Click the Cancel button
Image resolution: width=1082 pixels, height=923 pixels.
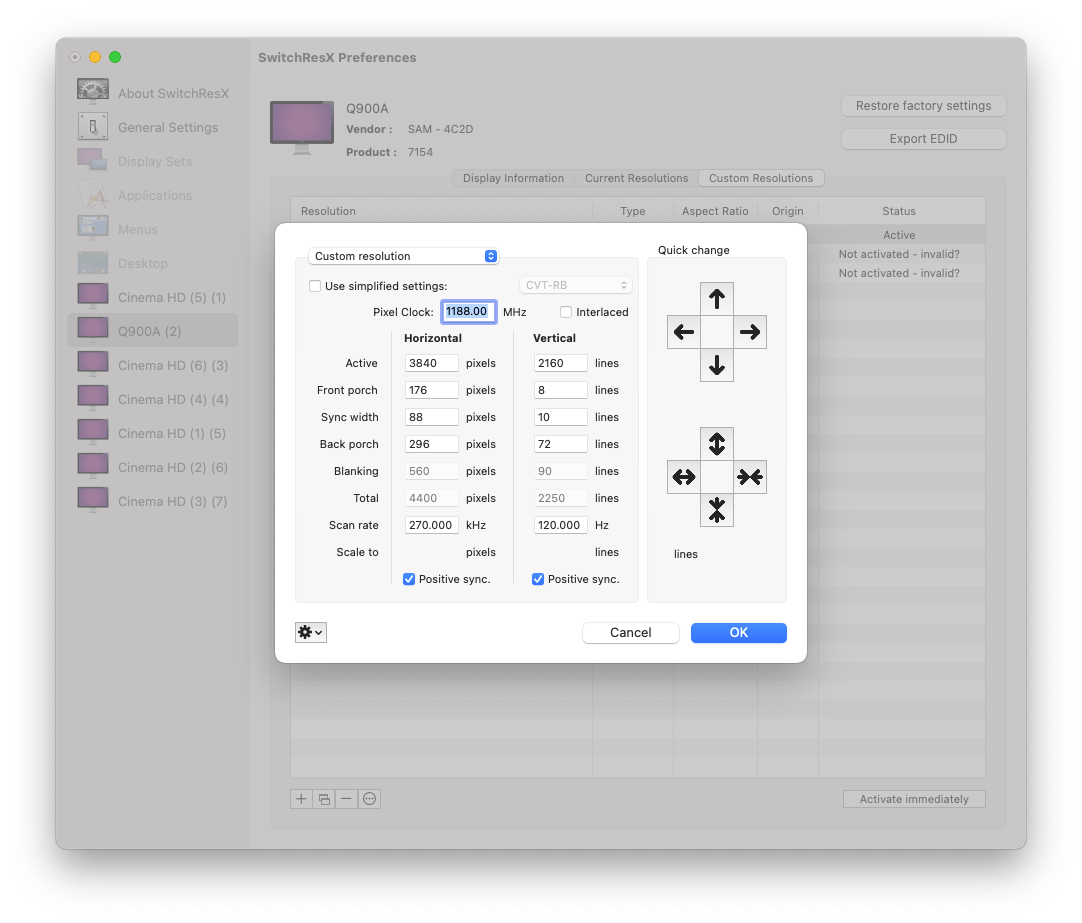630,633
